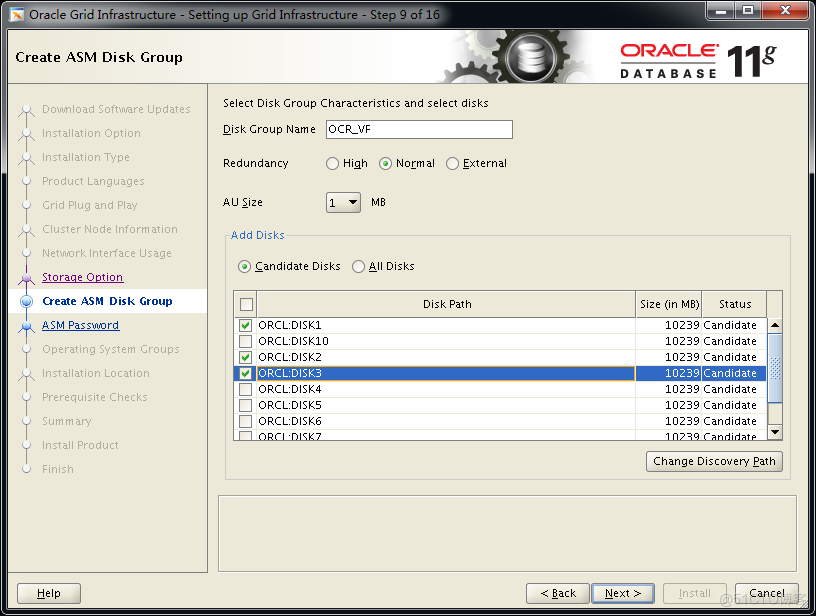
Task: Check ORCL:DISK6 checkbox
Action: tap(245, 421)
